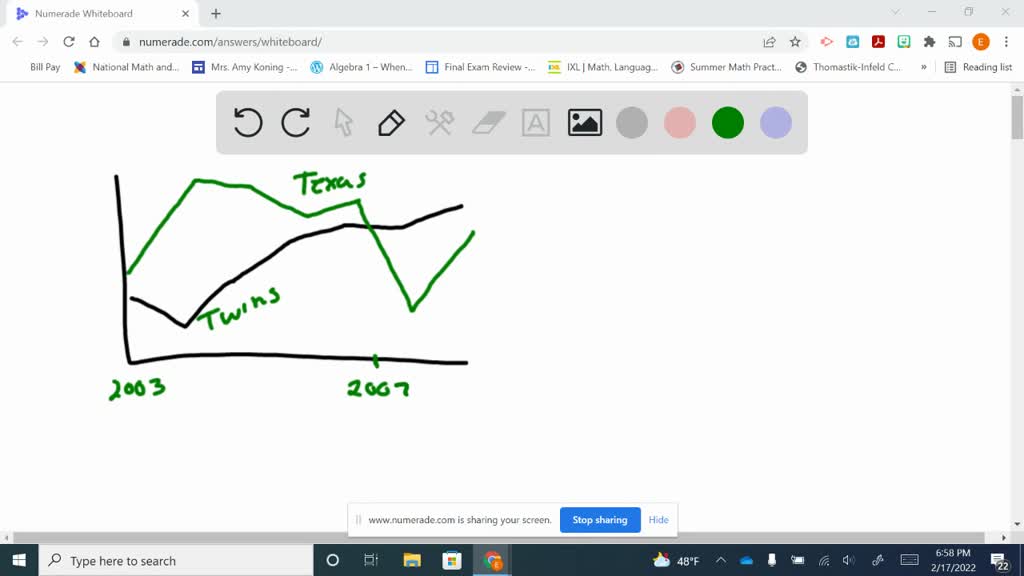Pick the pen drawing tool

[x=391, y=122]
